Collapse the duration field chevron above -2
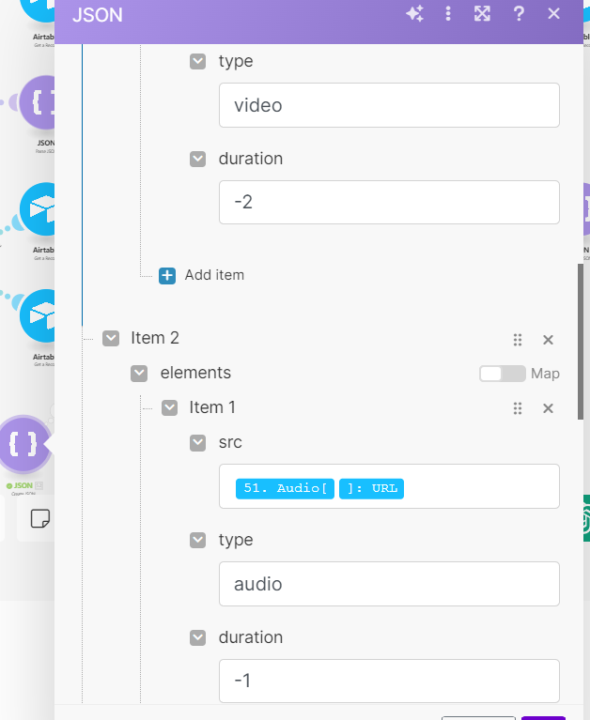 pyautogui.click(x=198, y=159)
